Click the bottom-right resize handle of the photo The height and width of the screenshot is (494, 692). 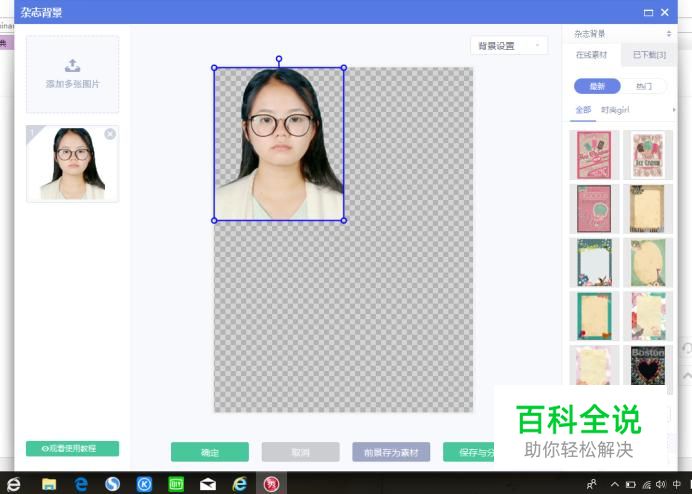[x=344, y=220]
